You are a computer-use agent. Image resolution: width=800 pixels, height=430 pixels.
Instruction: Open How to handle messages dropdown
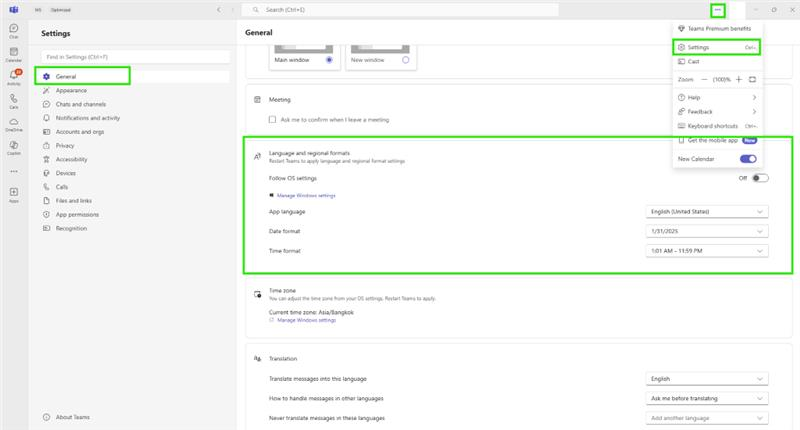tap(707, 398)
